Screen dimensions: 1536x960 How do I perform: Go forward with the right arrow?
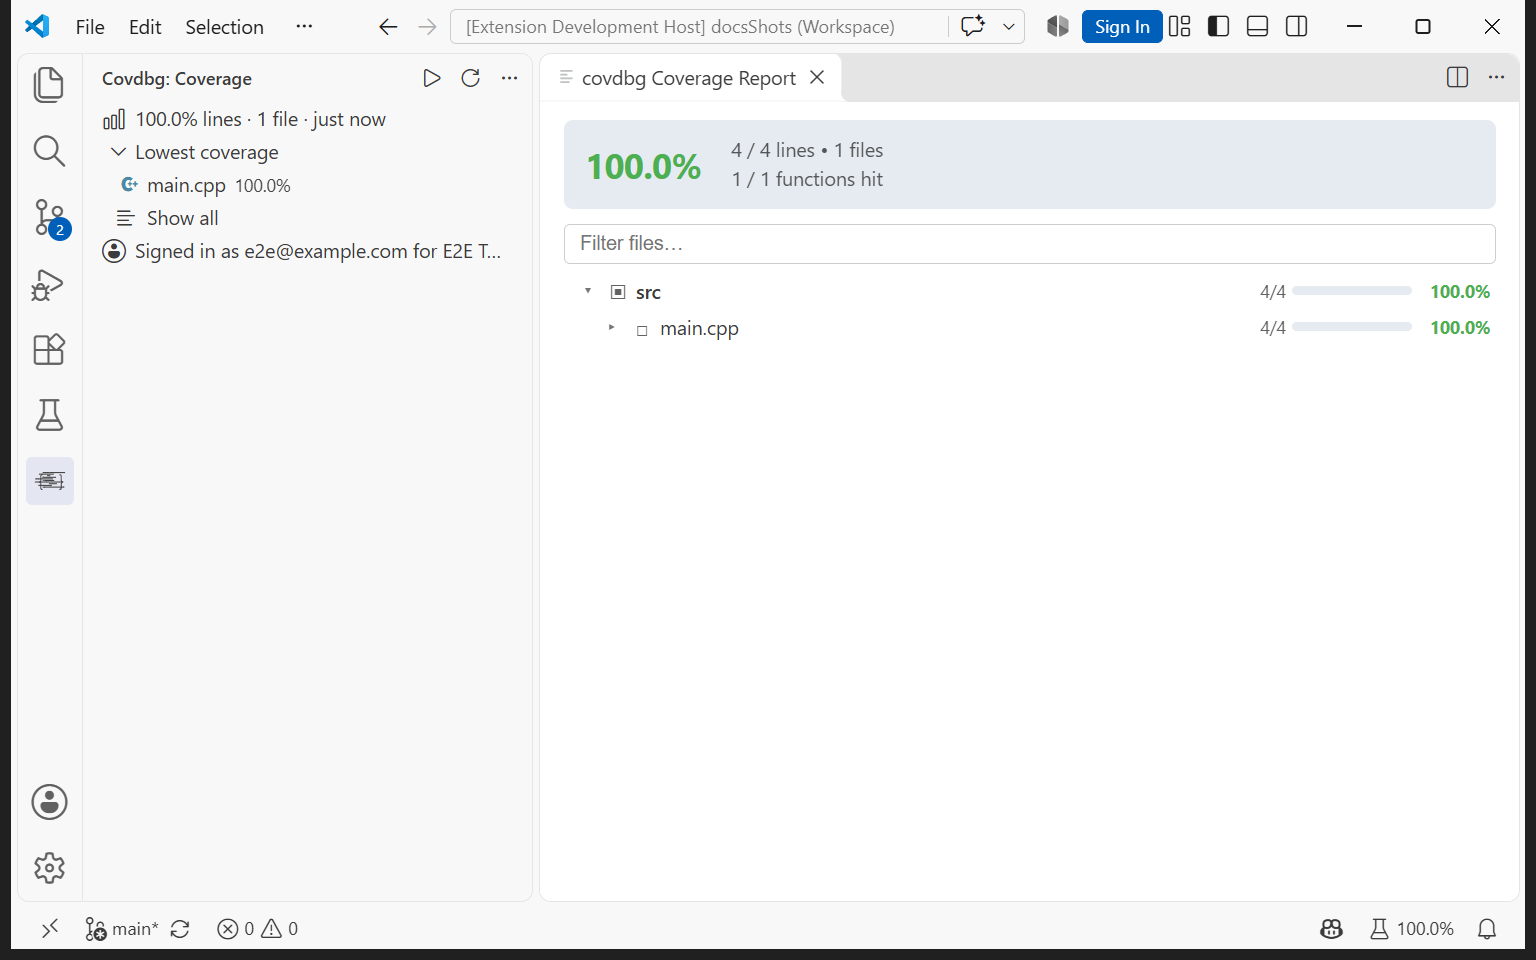[x=427, y=27]
